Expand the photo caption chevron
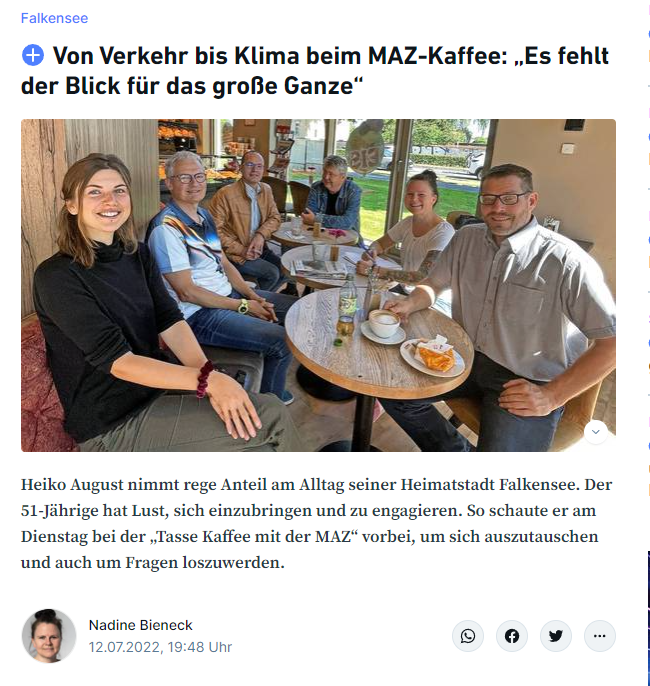This screenshot has height=686, width=650. coord(595,432)
